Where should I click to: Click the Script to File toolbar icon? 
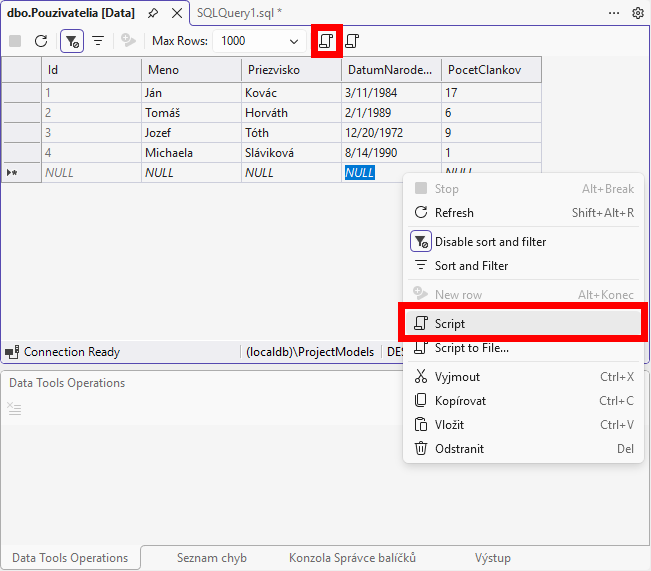[x=352, y=41]
